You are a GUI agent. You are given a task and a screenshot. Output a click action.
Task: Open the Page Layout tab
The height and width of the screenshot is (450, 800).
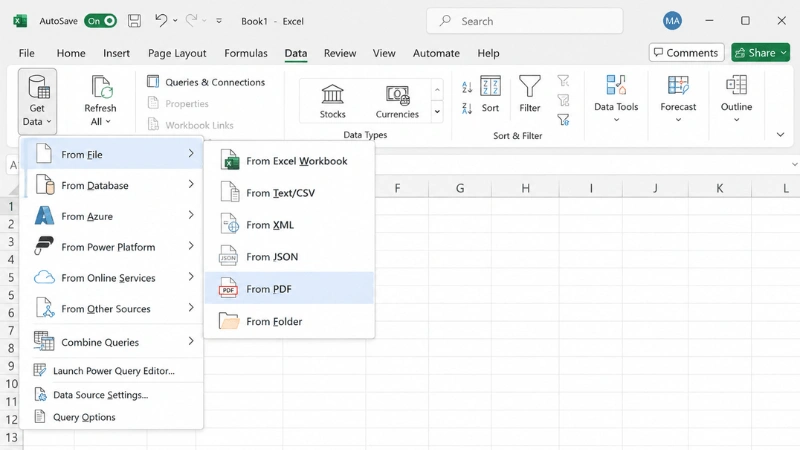click(x=177, y=53)
